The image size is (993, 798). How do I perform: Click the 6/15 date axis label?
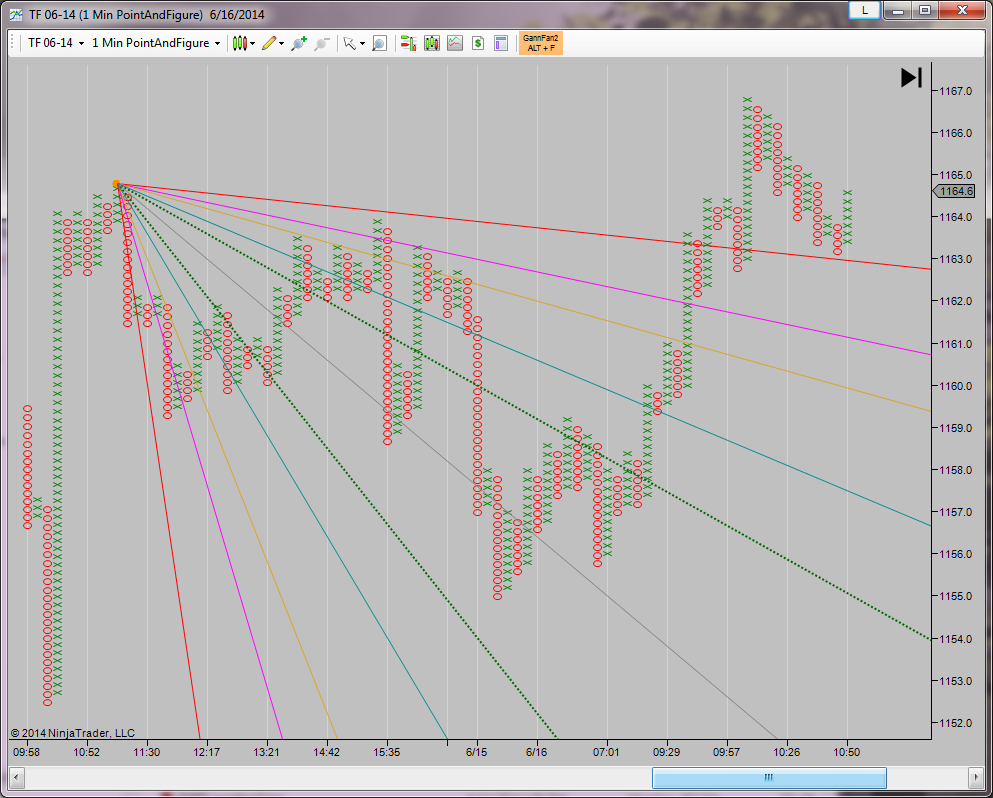tap(477, 752)
